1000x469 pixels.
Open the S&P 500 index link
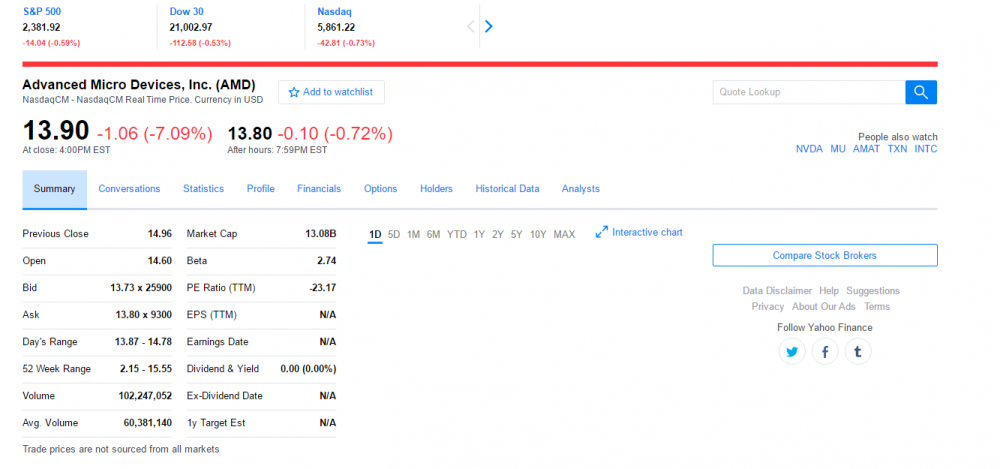pos(42,11)
